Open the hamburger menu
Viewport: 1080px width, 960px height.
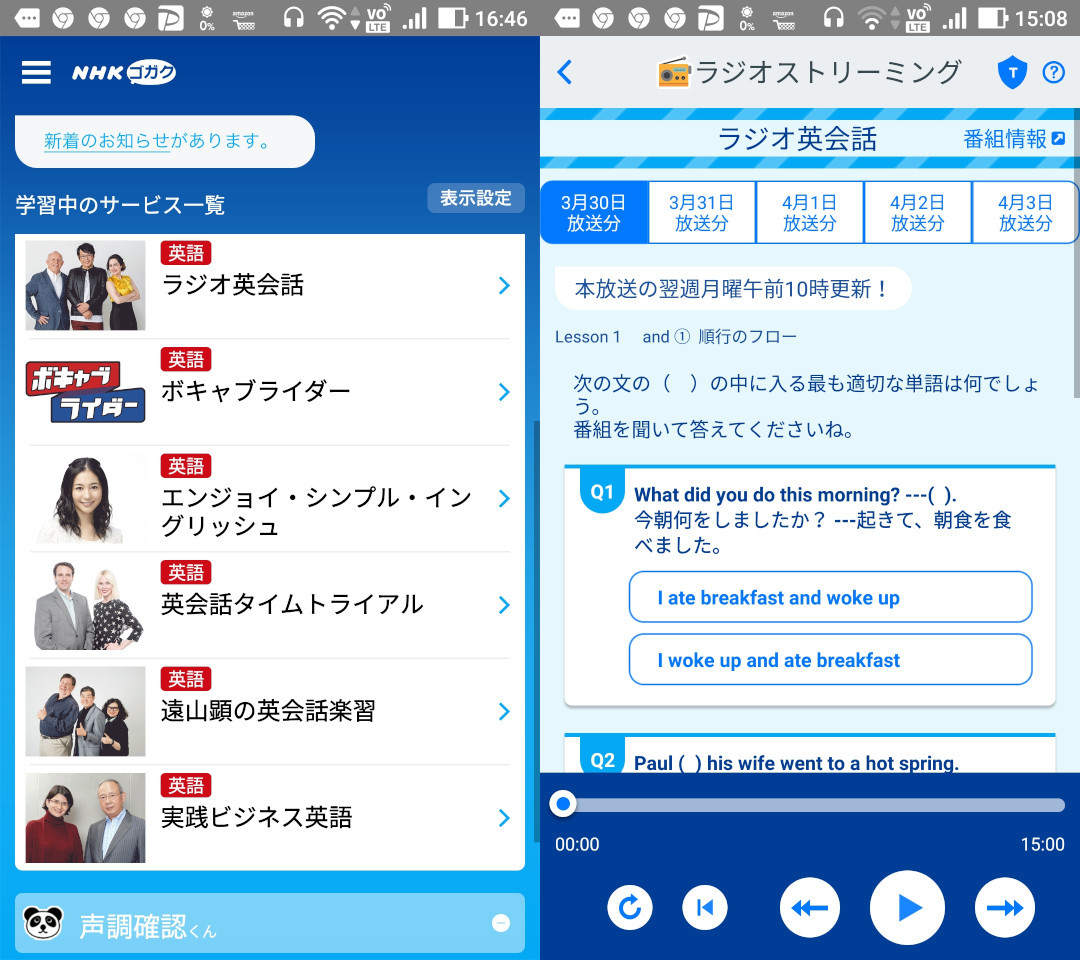(x=36, y=72)
